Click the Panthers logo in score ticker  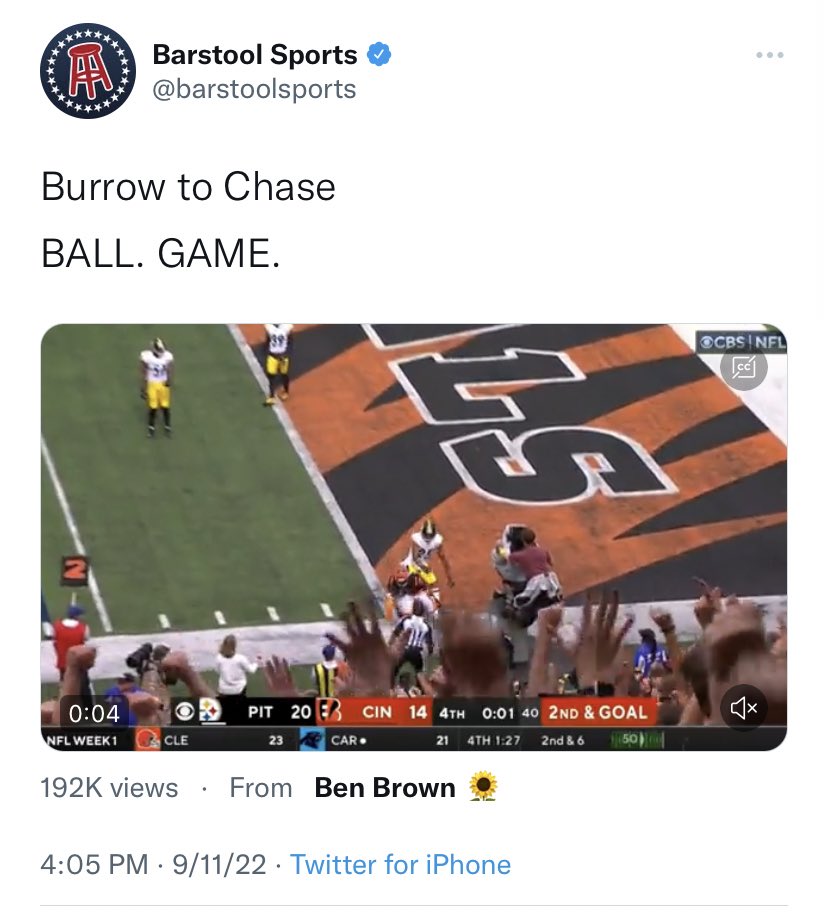312,740
